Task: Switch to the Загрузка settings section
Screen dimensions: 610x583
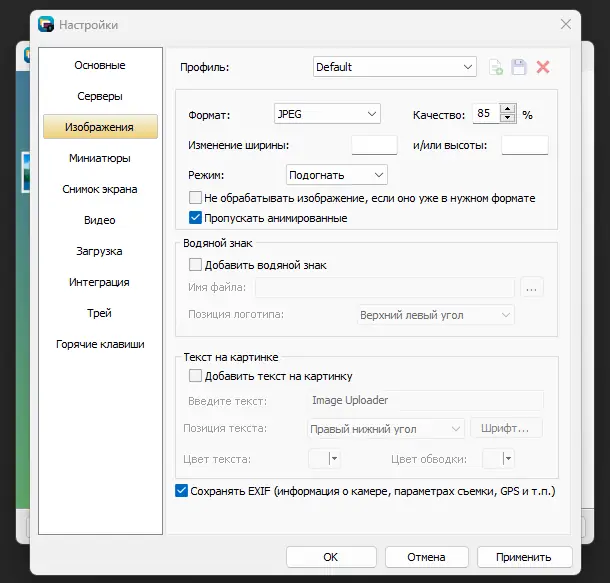Action: [100, 251]
